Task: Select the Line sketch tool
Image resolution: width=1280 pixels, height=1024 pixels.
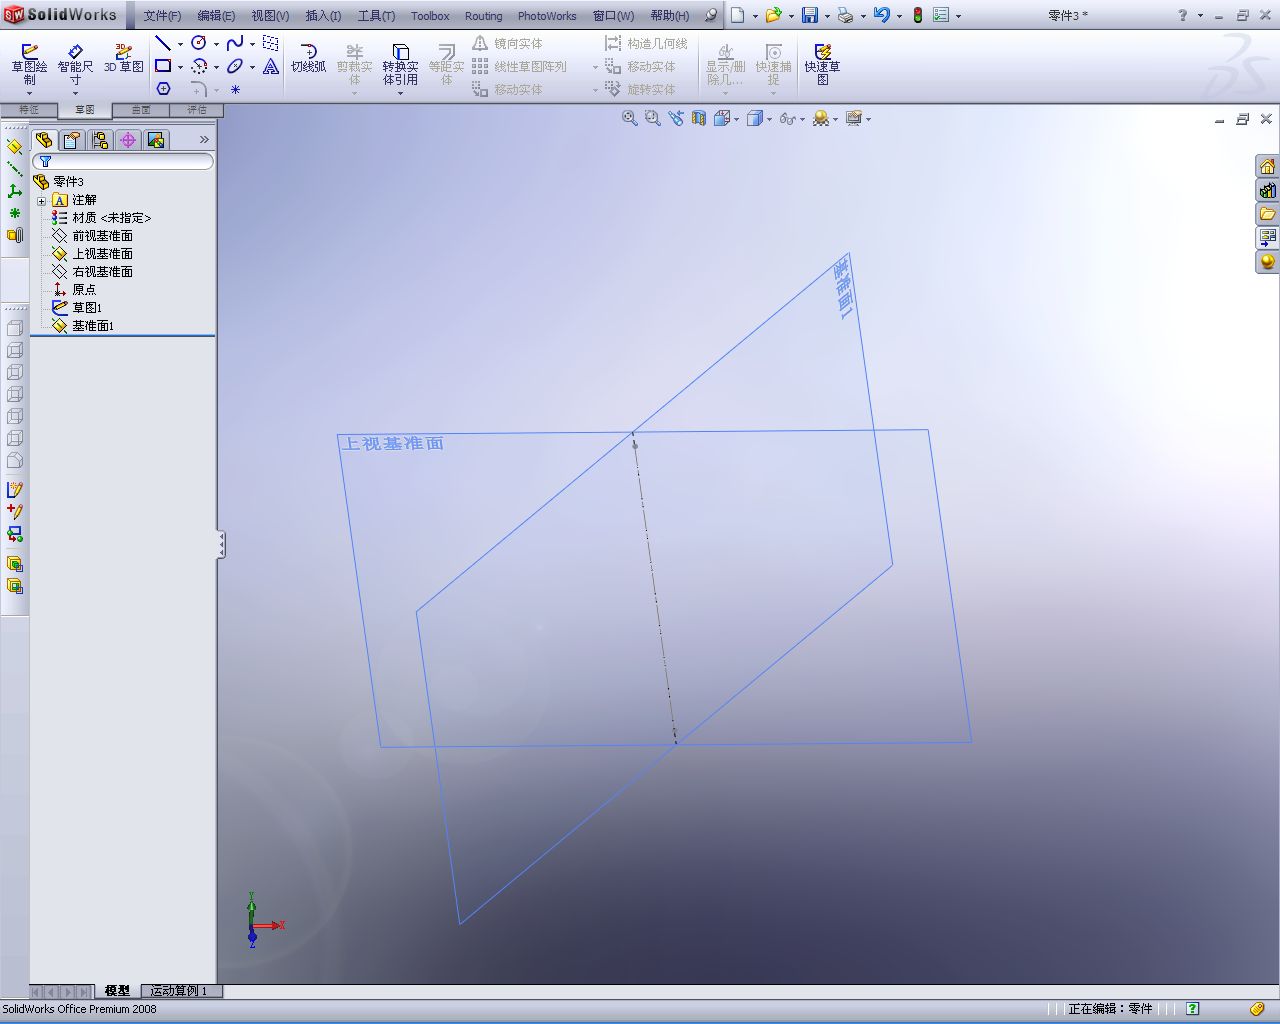Action: tap(163, 43)
